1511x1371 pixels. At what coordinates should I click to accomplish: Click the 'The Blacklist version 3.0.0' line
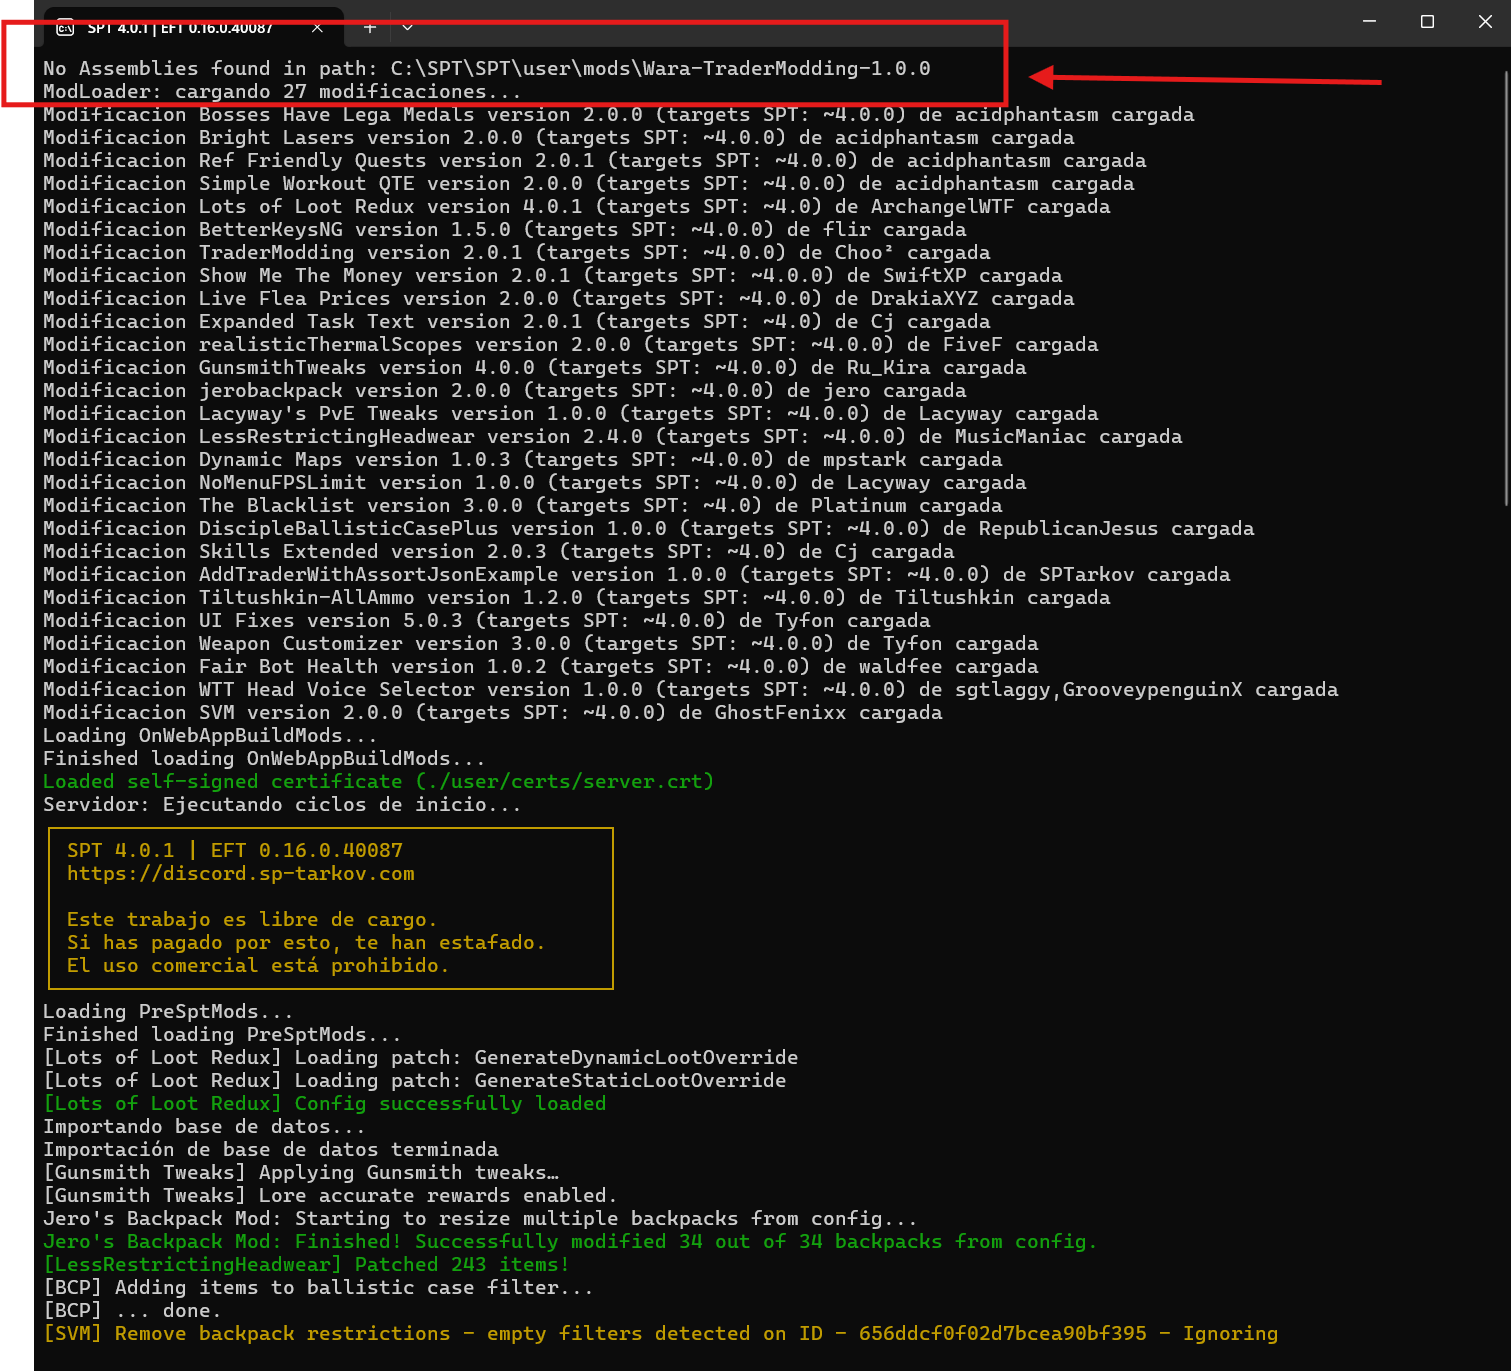coord(522,505)
